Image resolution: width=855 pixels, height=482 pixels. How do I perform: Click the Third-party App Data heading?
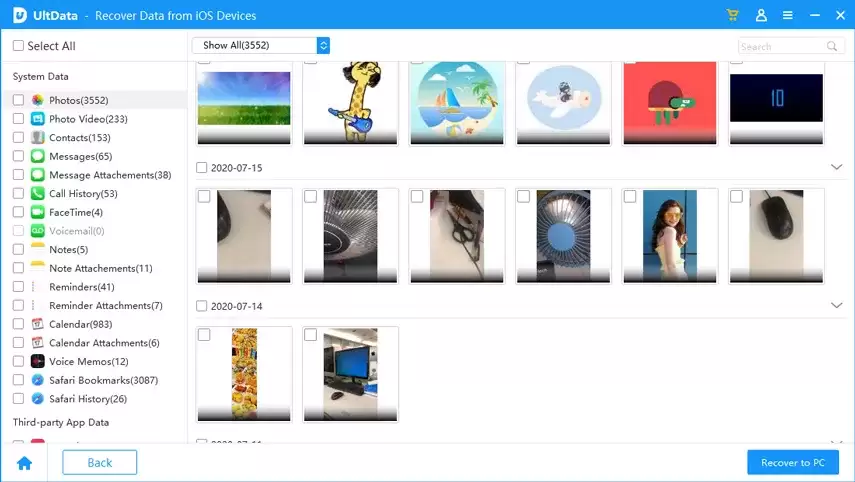(x=61, y=422)
